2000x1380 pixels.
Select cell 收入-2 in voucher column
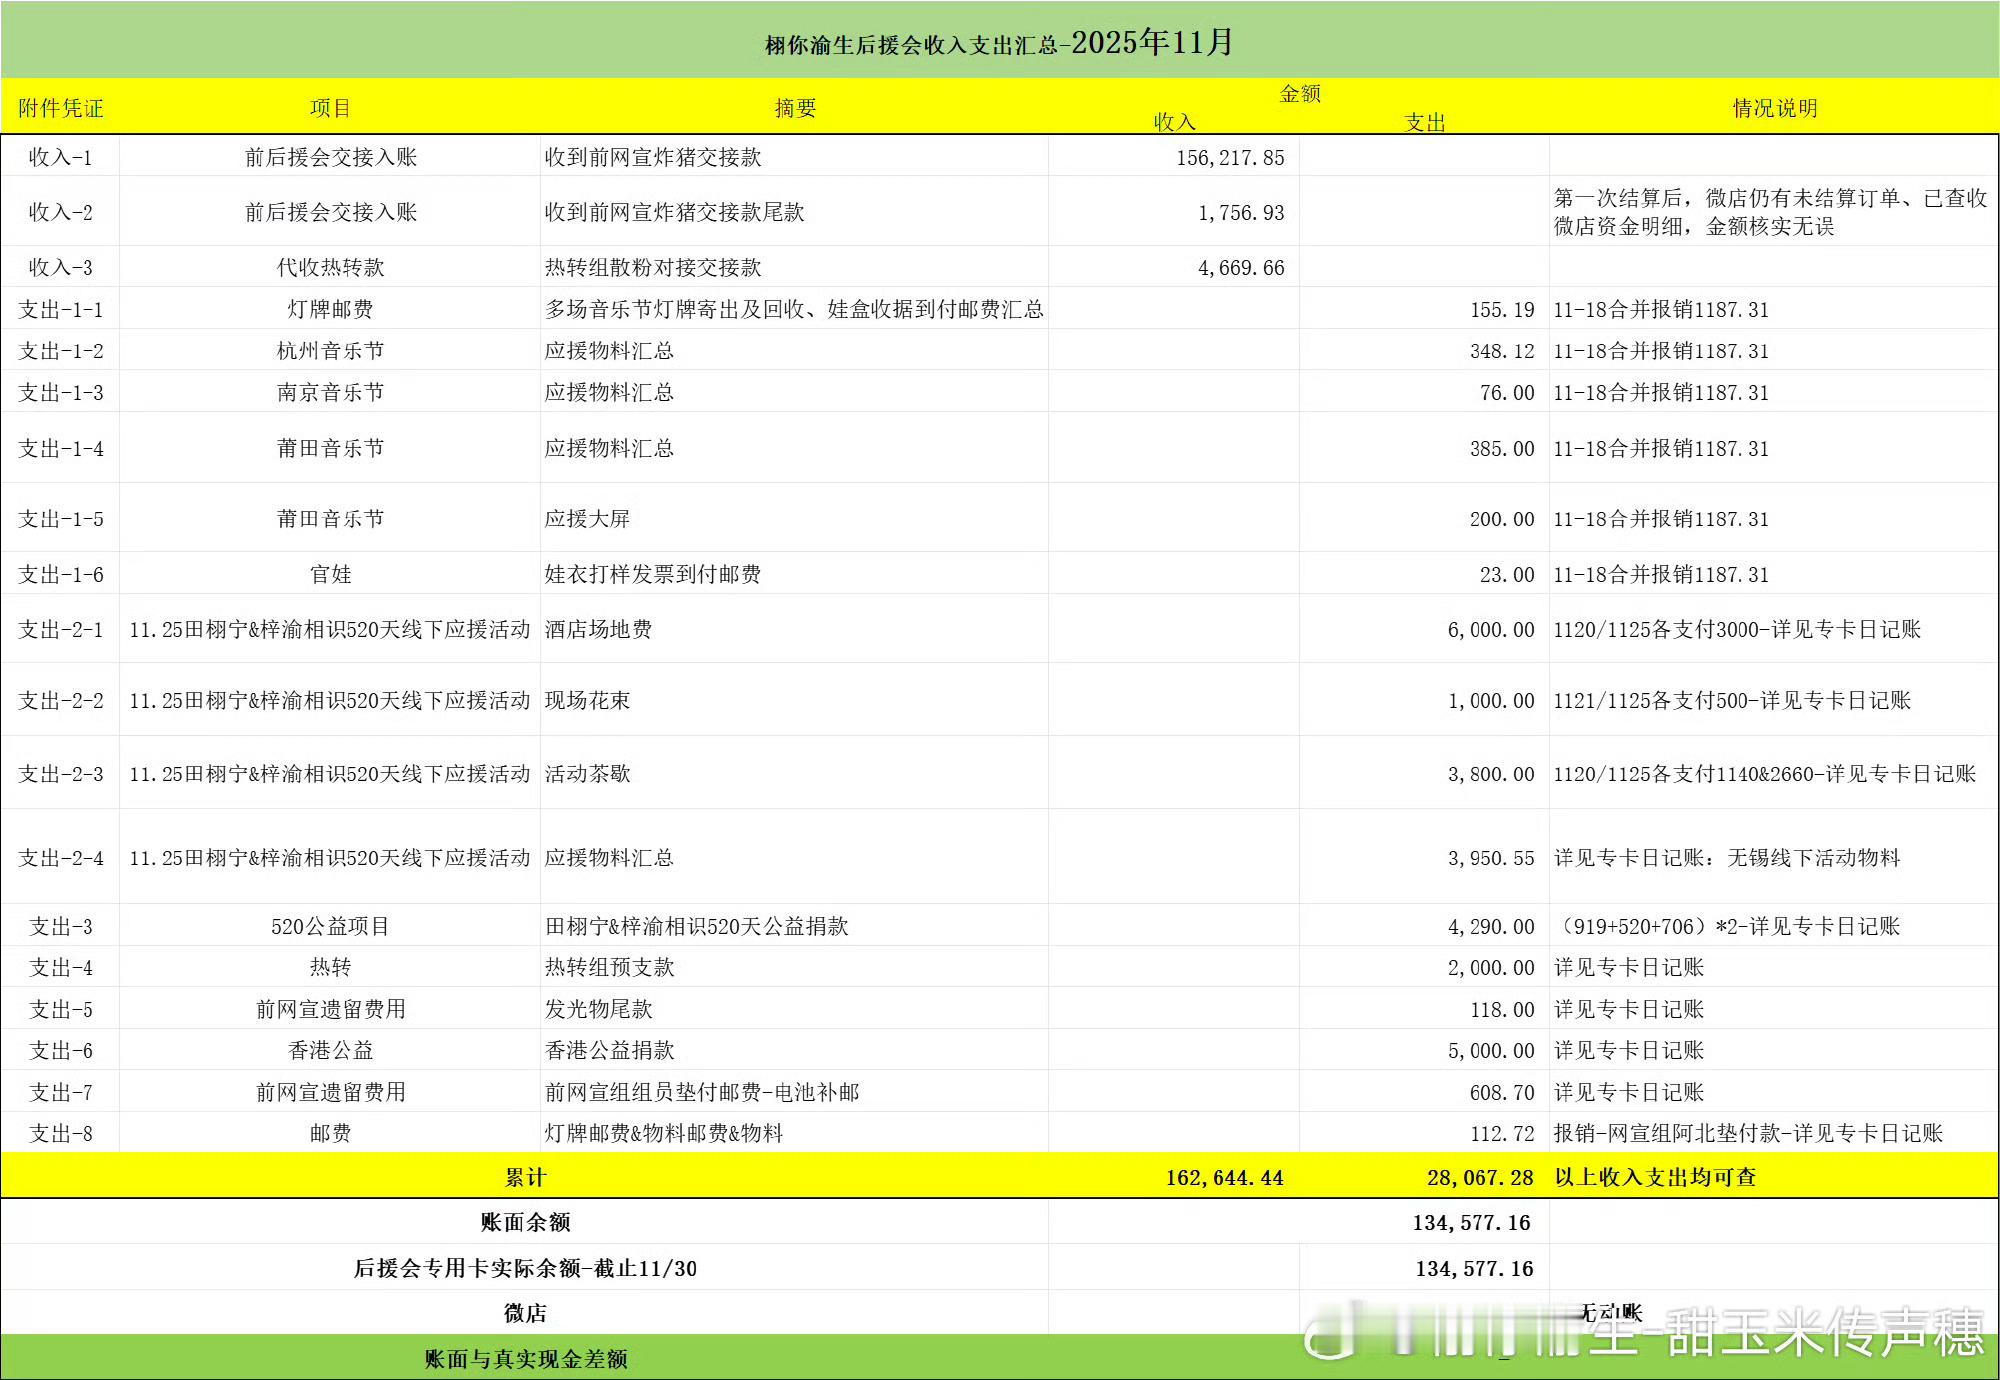pos(60,212)
